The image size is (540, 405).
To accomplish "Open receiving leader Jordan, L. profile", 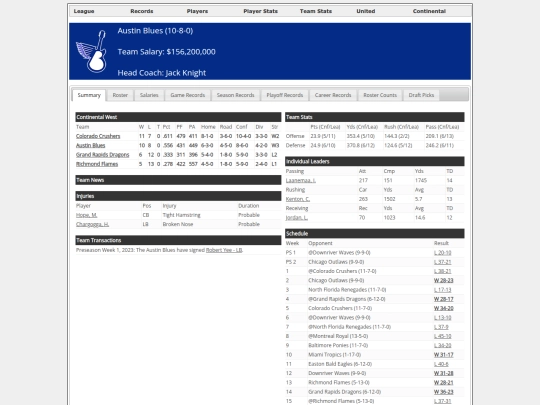I will [297, 218].
